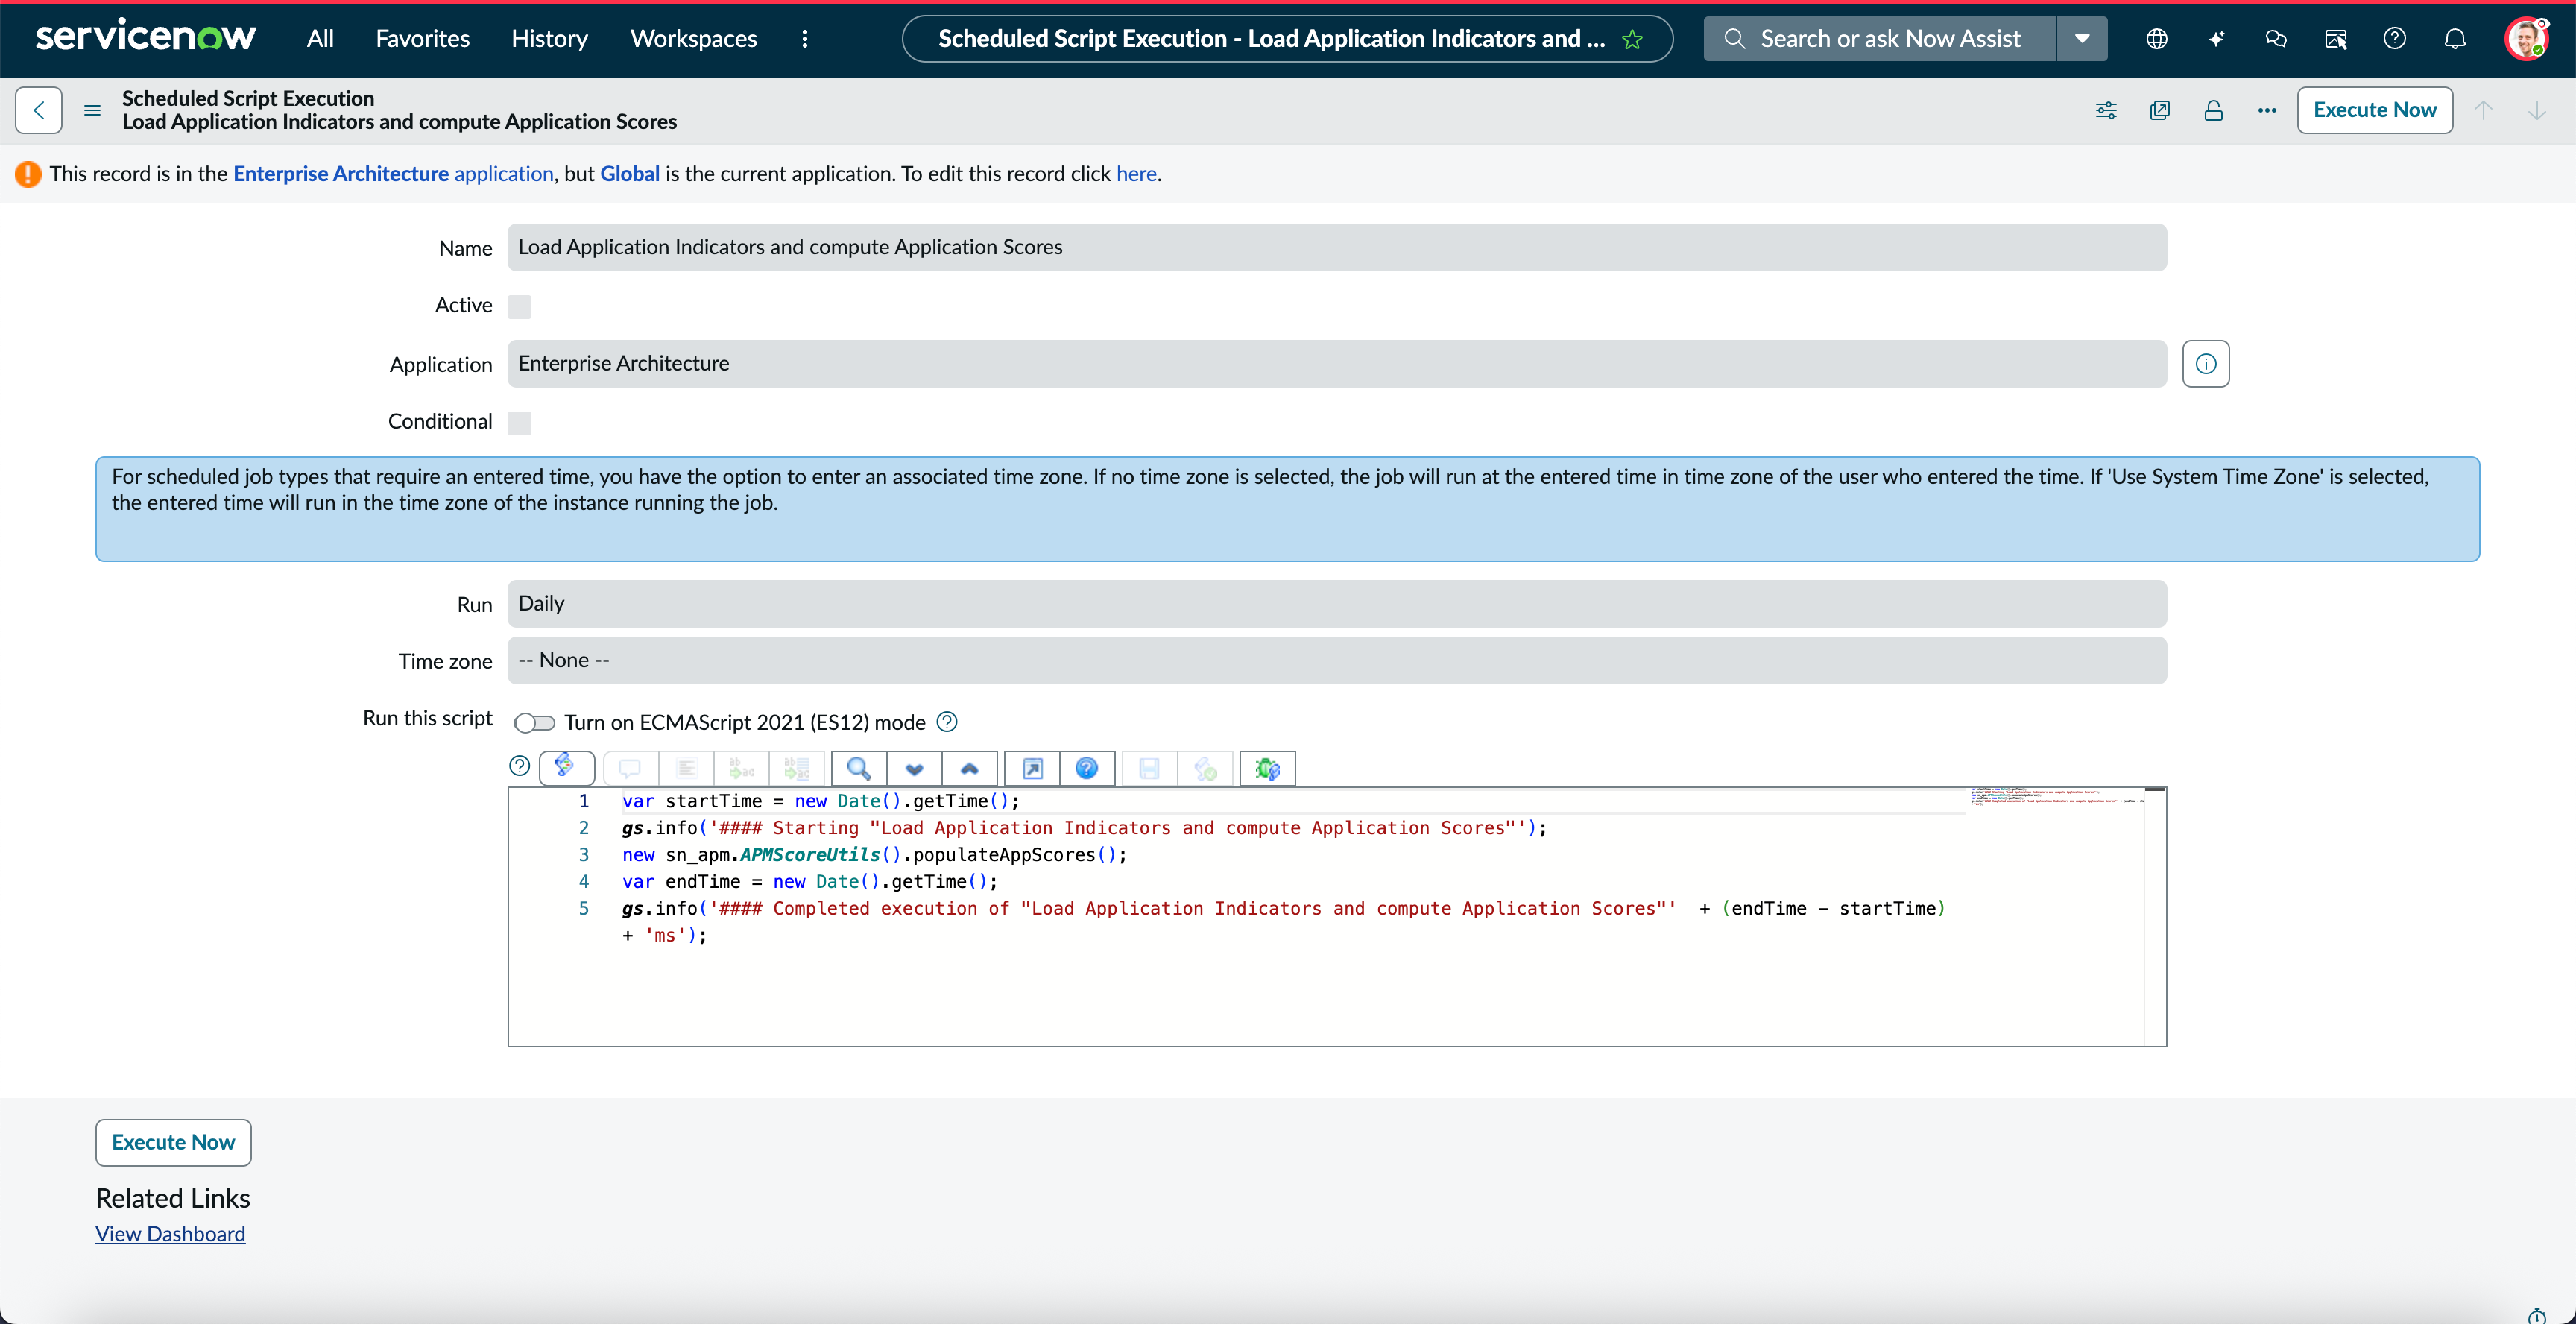
Task: Click the next record down arrow
Action: pos(2537,110)
